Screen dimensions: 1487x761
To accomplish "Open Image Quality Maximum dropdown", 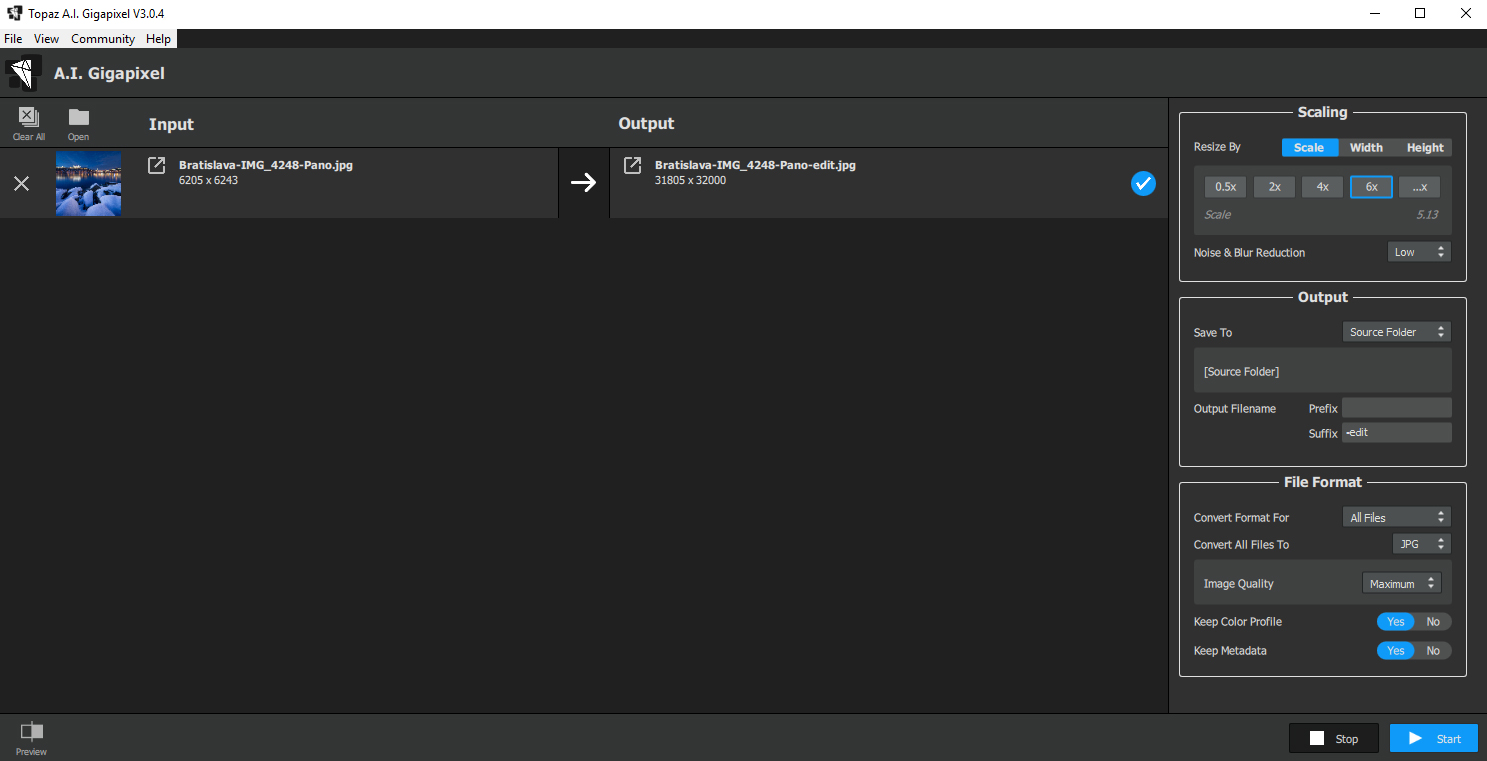I will click(1401, 584).
